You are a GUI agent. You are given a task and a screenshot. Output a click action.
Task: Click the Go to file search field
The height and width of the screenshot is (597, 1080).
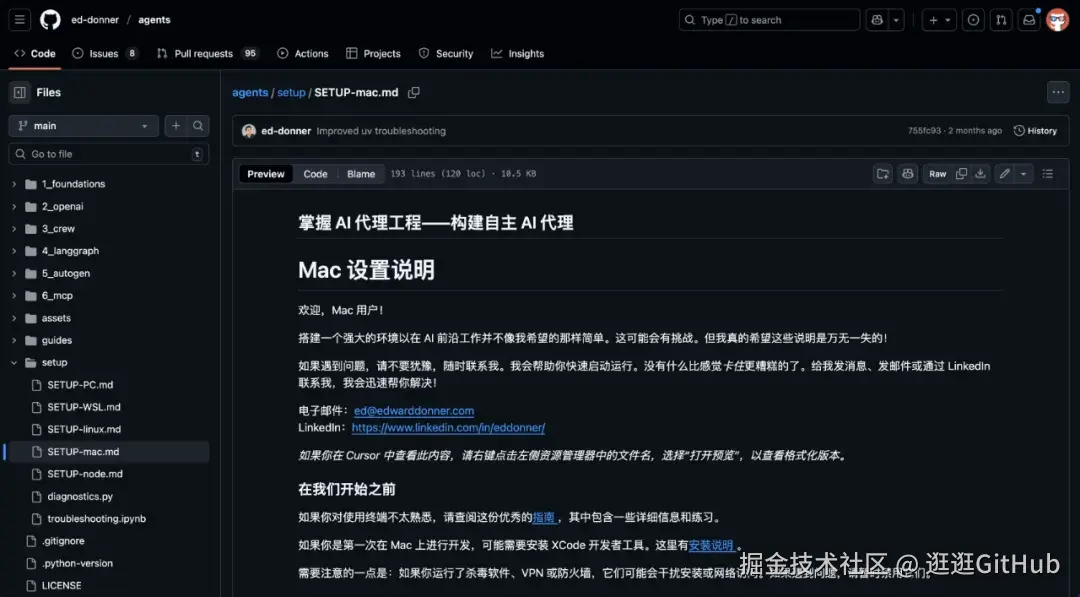coord(107,155)
